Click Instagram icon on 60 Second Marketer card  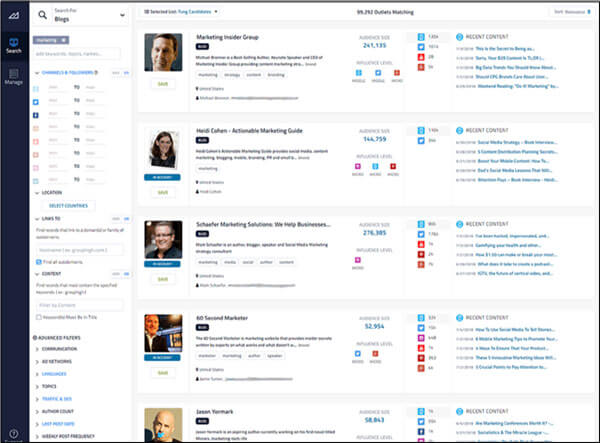[421, 338]
